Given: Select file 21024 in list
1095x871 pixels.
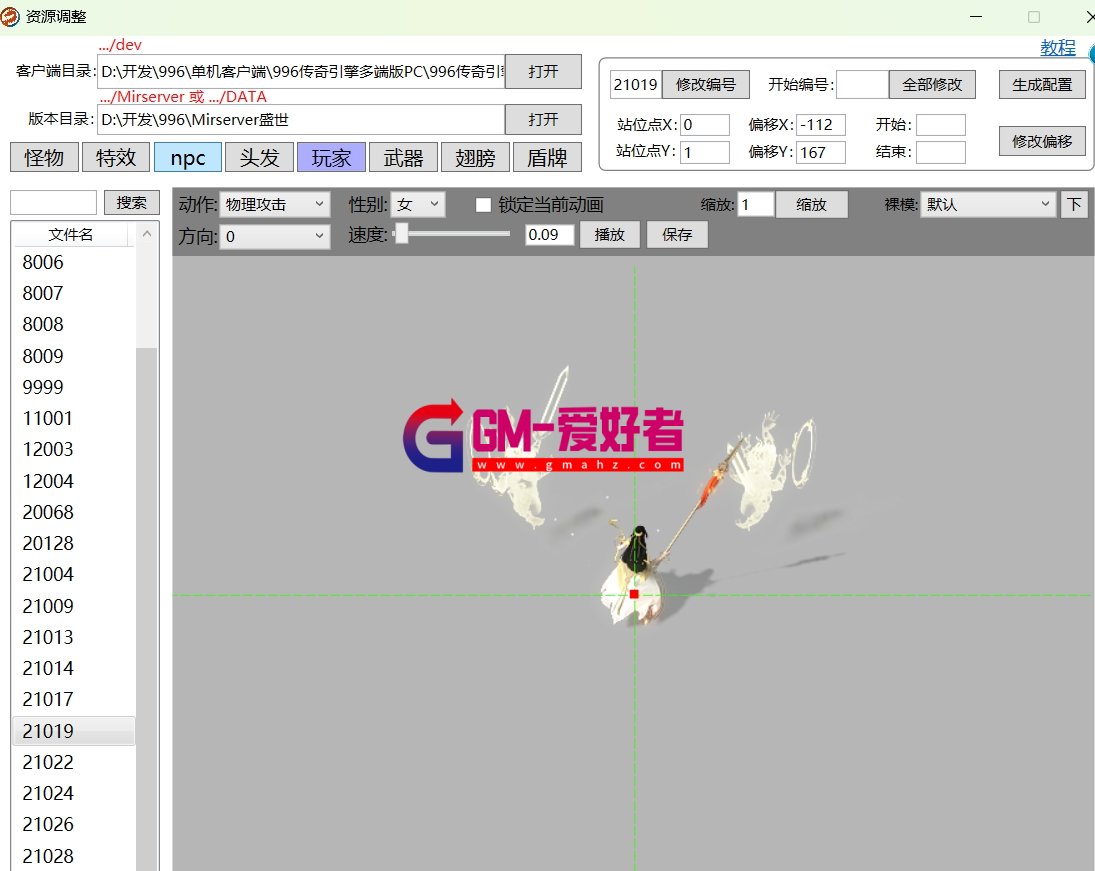Looking at the screenshot, I should pyautogui.click(x=74, y=793).
